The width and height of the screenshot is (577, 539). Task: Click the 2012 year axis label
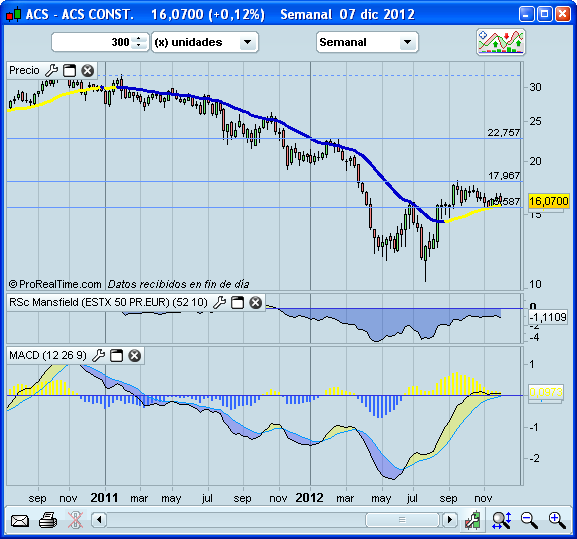click(x=309, y=498)
